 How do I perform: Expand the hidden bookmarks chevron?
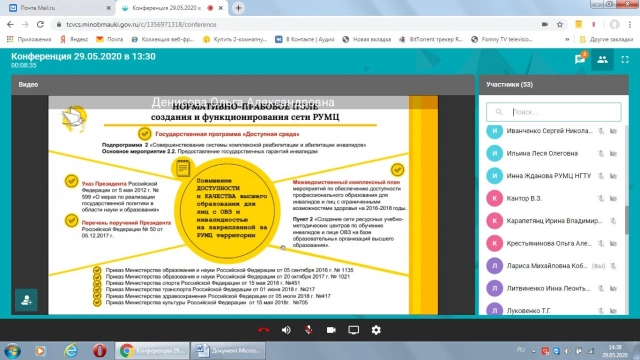567,39
